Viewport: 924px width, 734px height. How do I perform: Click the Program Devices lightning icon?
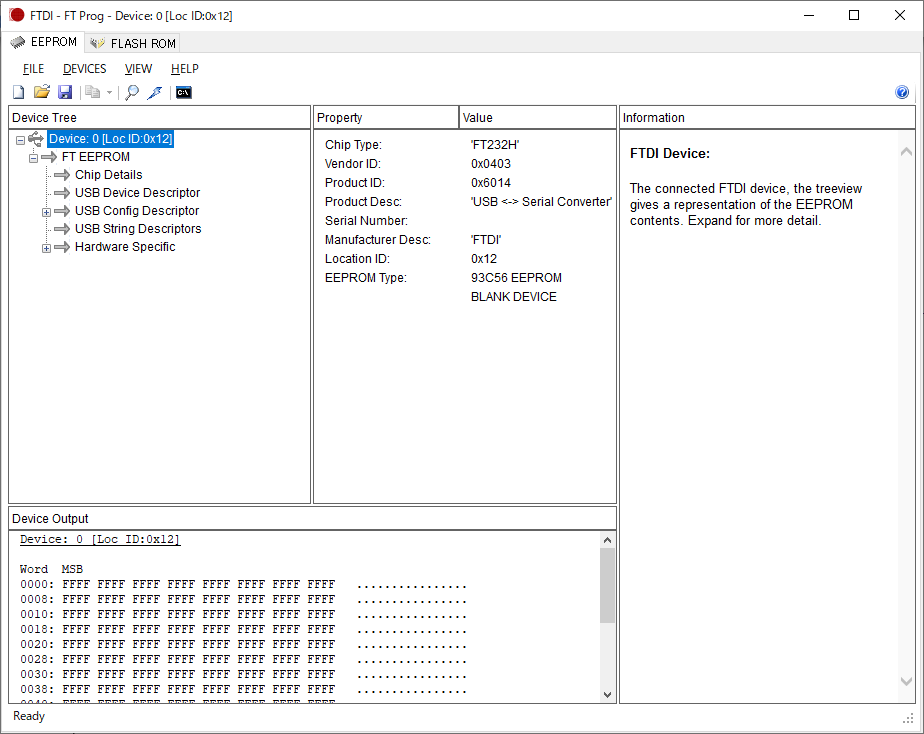pyautogui.click(x=155, y=93)
